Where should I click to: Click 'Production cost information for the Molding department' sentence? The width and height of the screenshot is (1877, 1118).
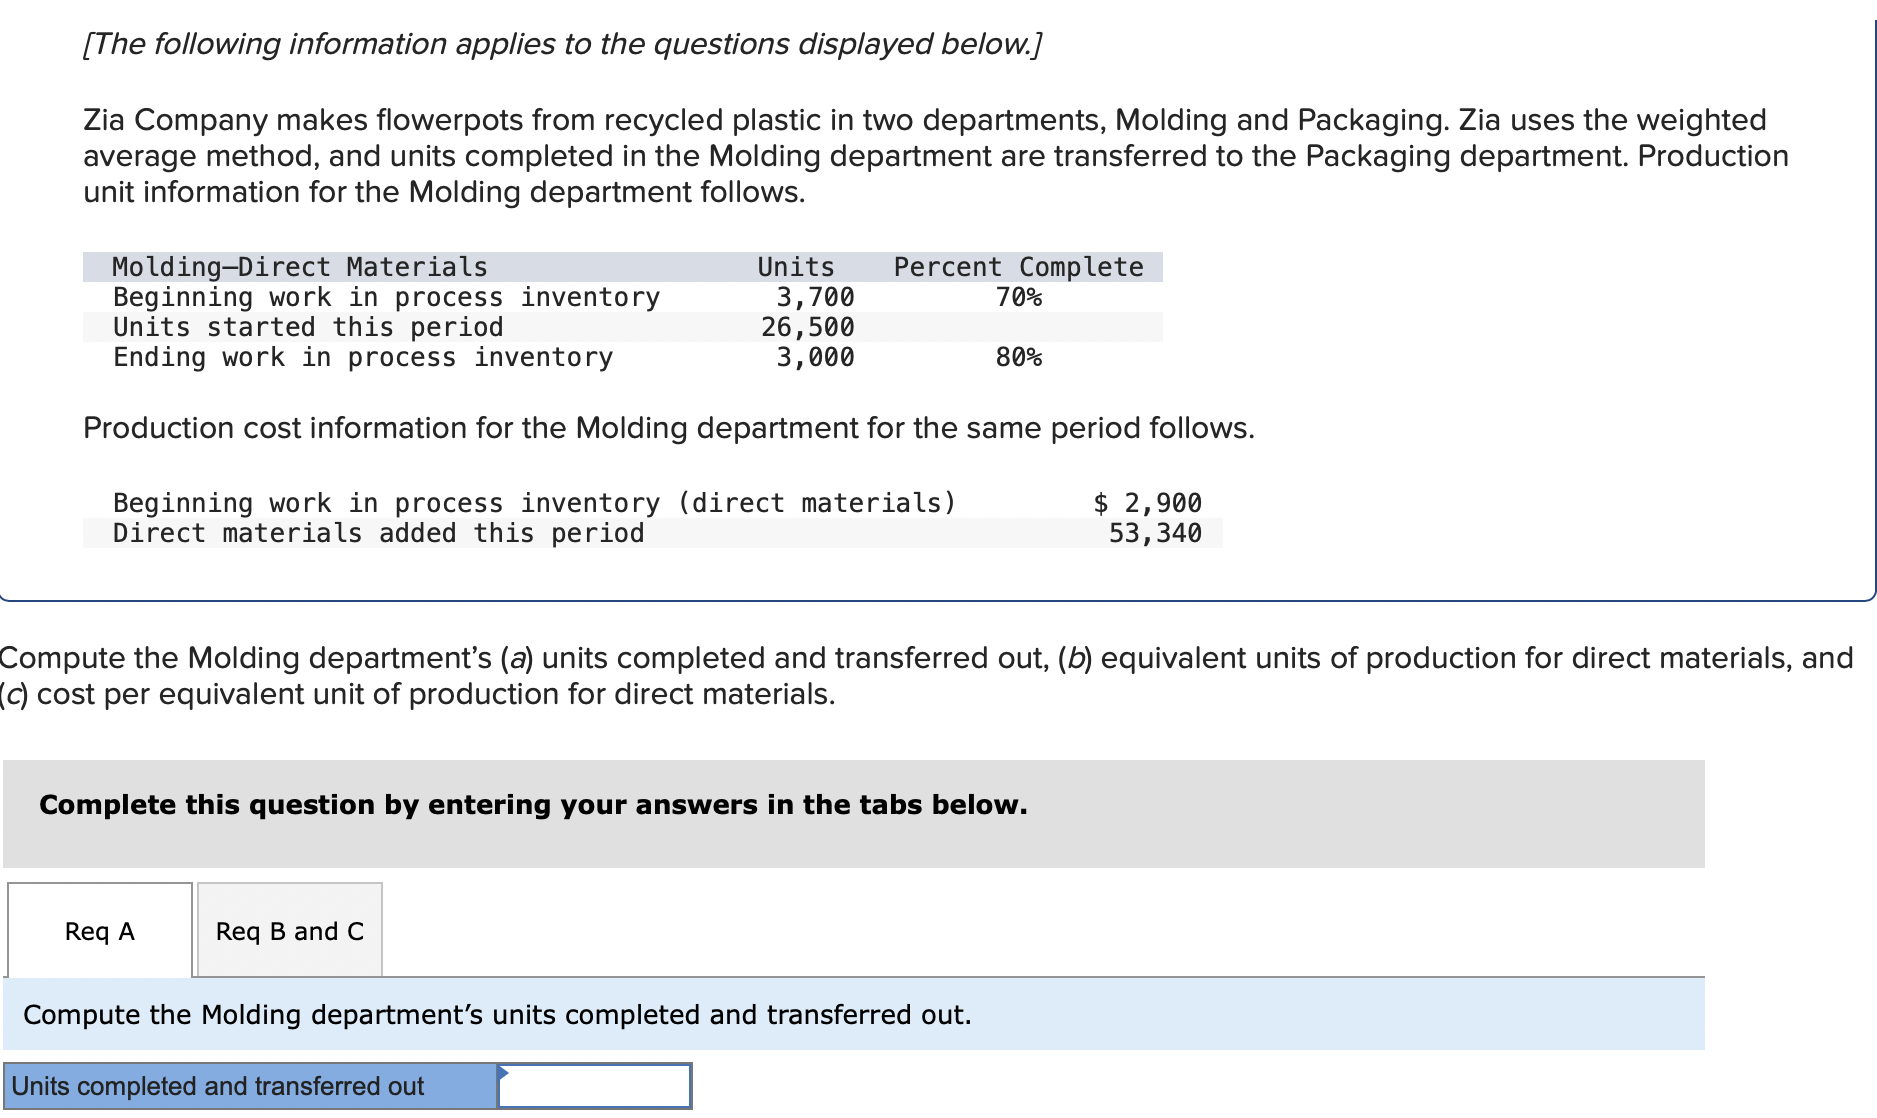point(668,428)
